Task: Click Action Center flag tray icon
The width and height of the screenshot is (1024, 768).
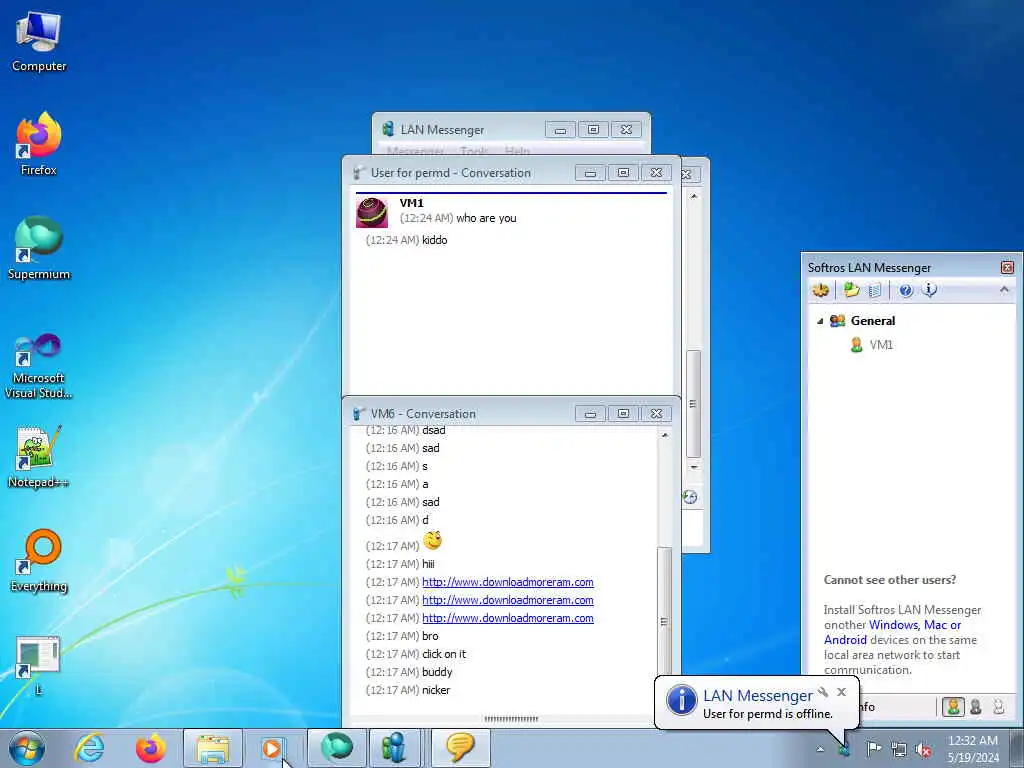Action: [x=873, y=749]
